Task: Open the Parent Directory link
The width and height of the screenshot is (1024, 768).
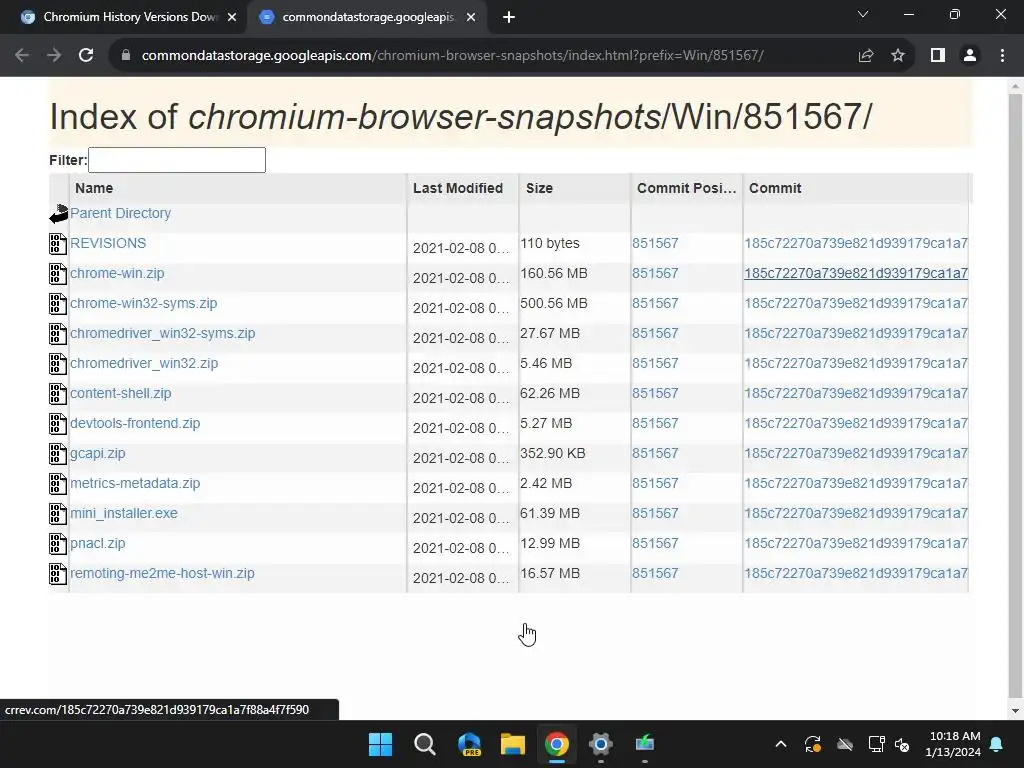Action: (120, 214)
